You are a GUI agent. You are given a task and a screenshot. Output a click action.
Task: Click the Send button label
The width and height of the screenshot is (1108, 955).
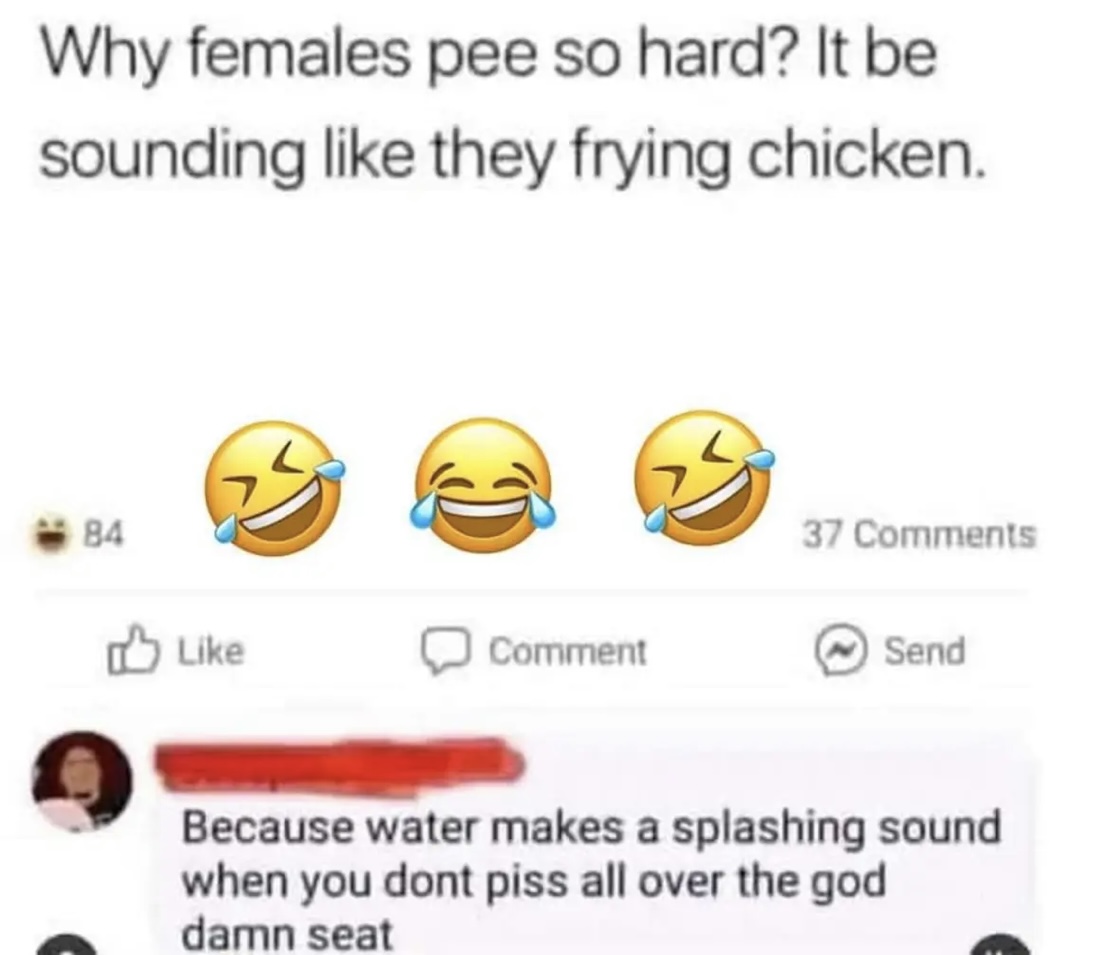(924, 651)
